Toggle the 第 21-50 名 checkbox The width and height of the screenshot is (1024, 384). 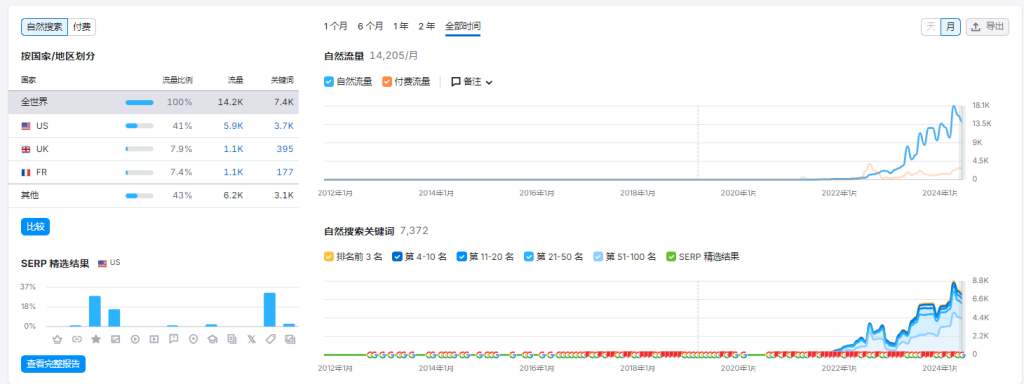529,257
